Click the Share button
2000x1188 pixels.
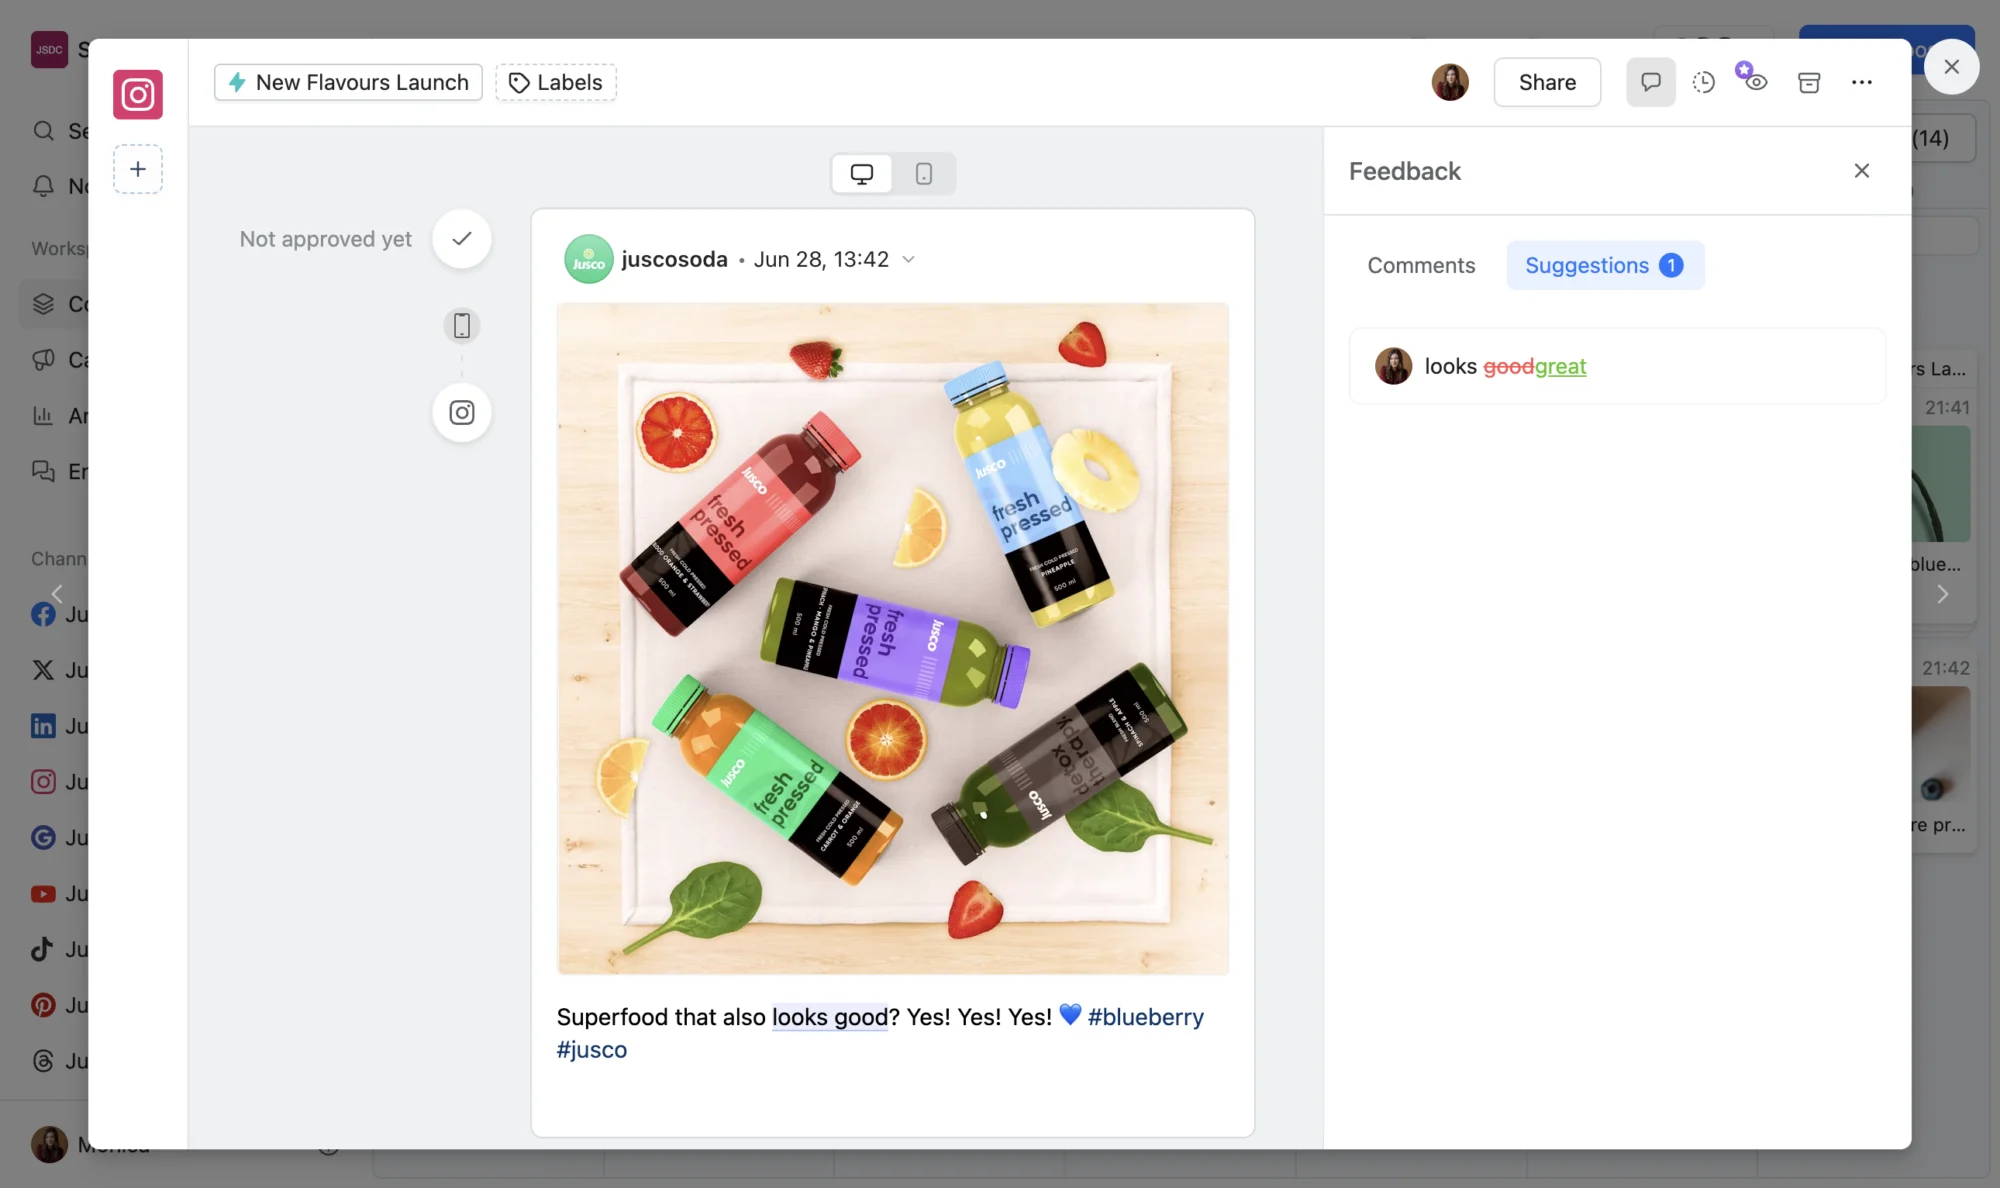1547,82
